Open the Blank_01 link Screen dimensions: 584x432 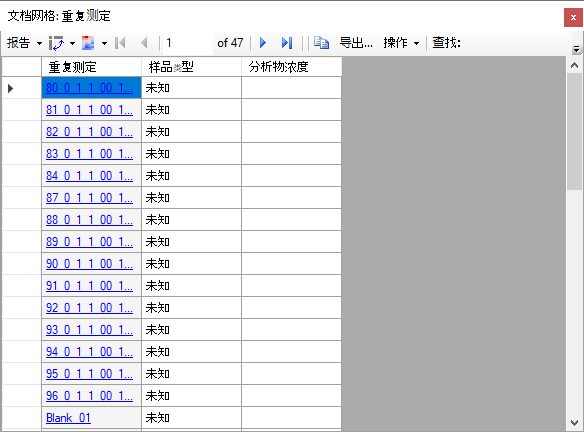tap(68, 418)
